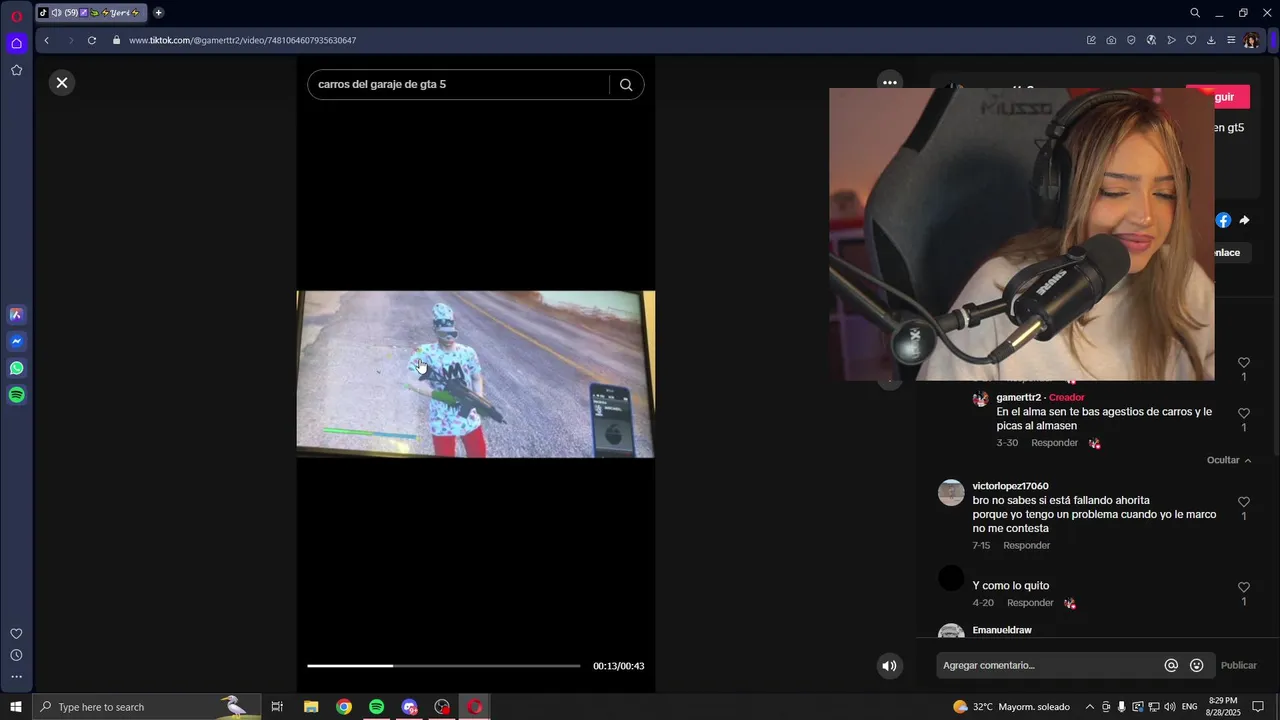The height and width of the screenshot is (720, 1280).
Task: Open Spotify in Opera sidebar
Action: 16,395
